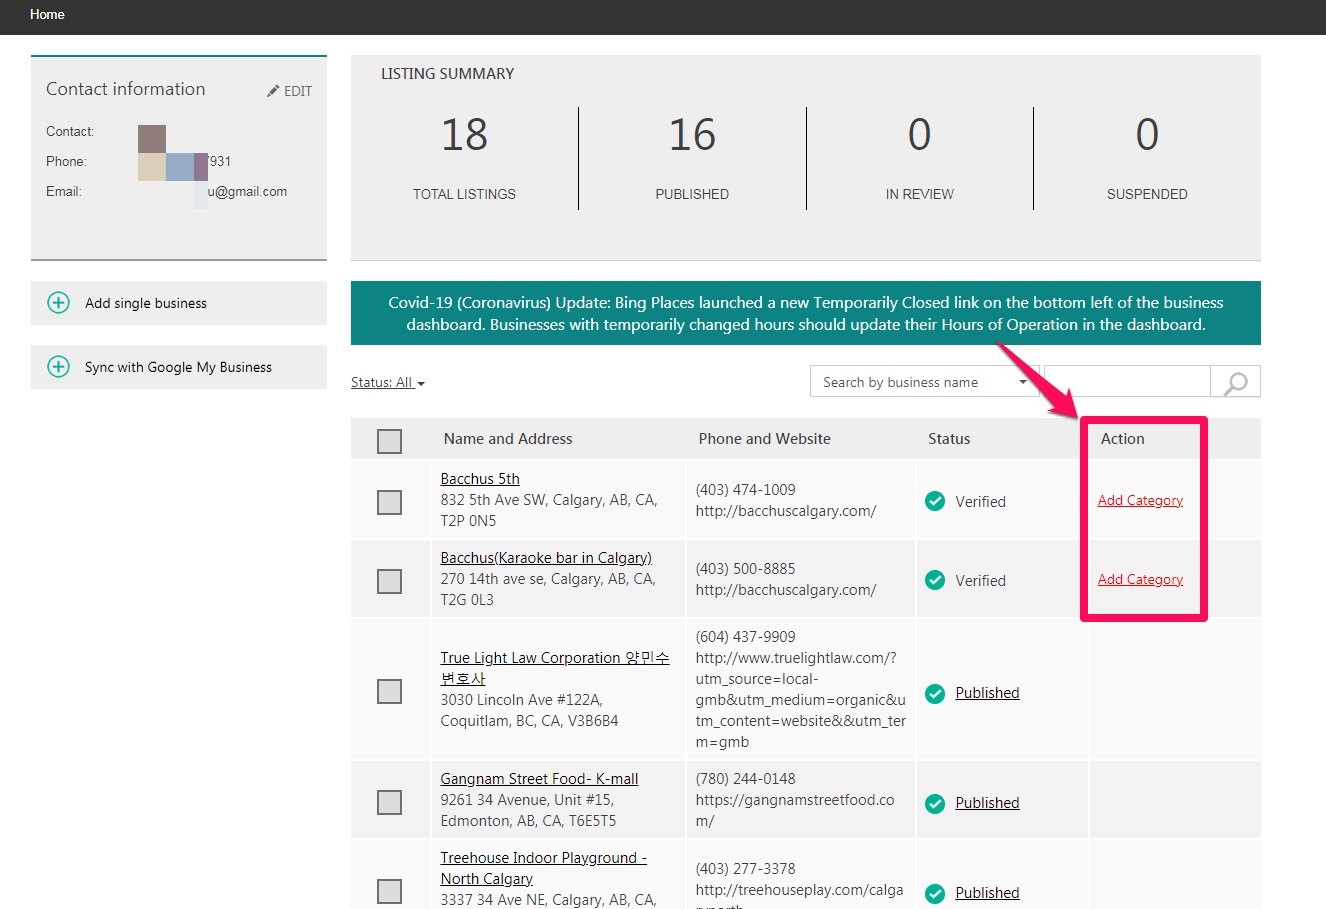Open the Search by business name dropdown

(925, 382)
